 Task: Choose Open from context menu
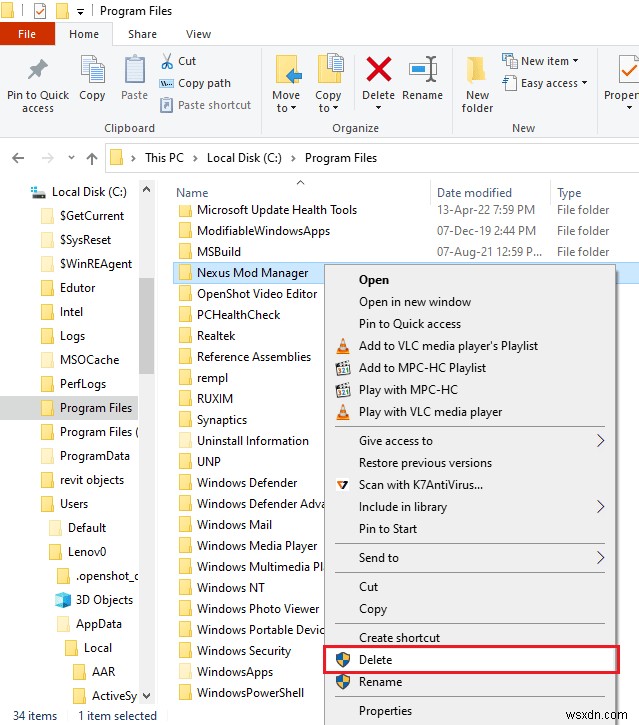470,280
